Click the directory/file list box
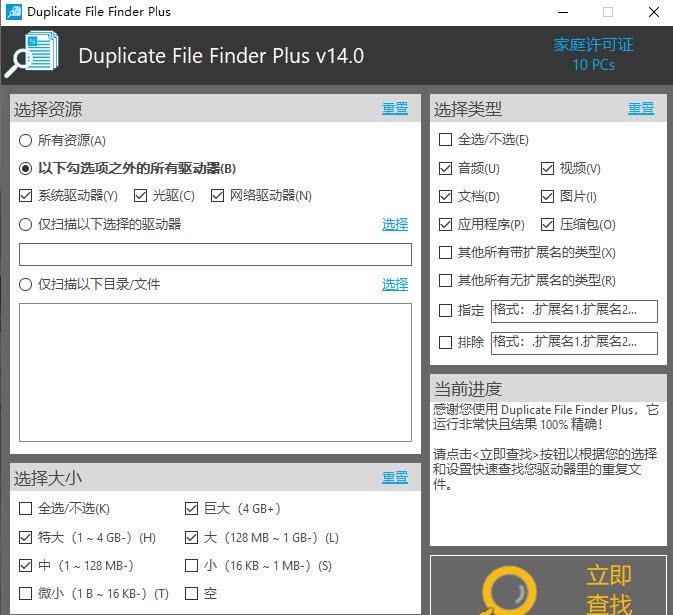Screen dimensions: 673x615 pos(215,372)
